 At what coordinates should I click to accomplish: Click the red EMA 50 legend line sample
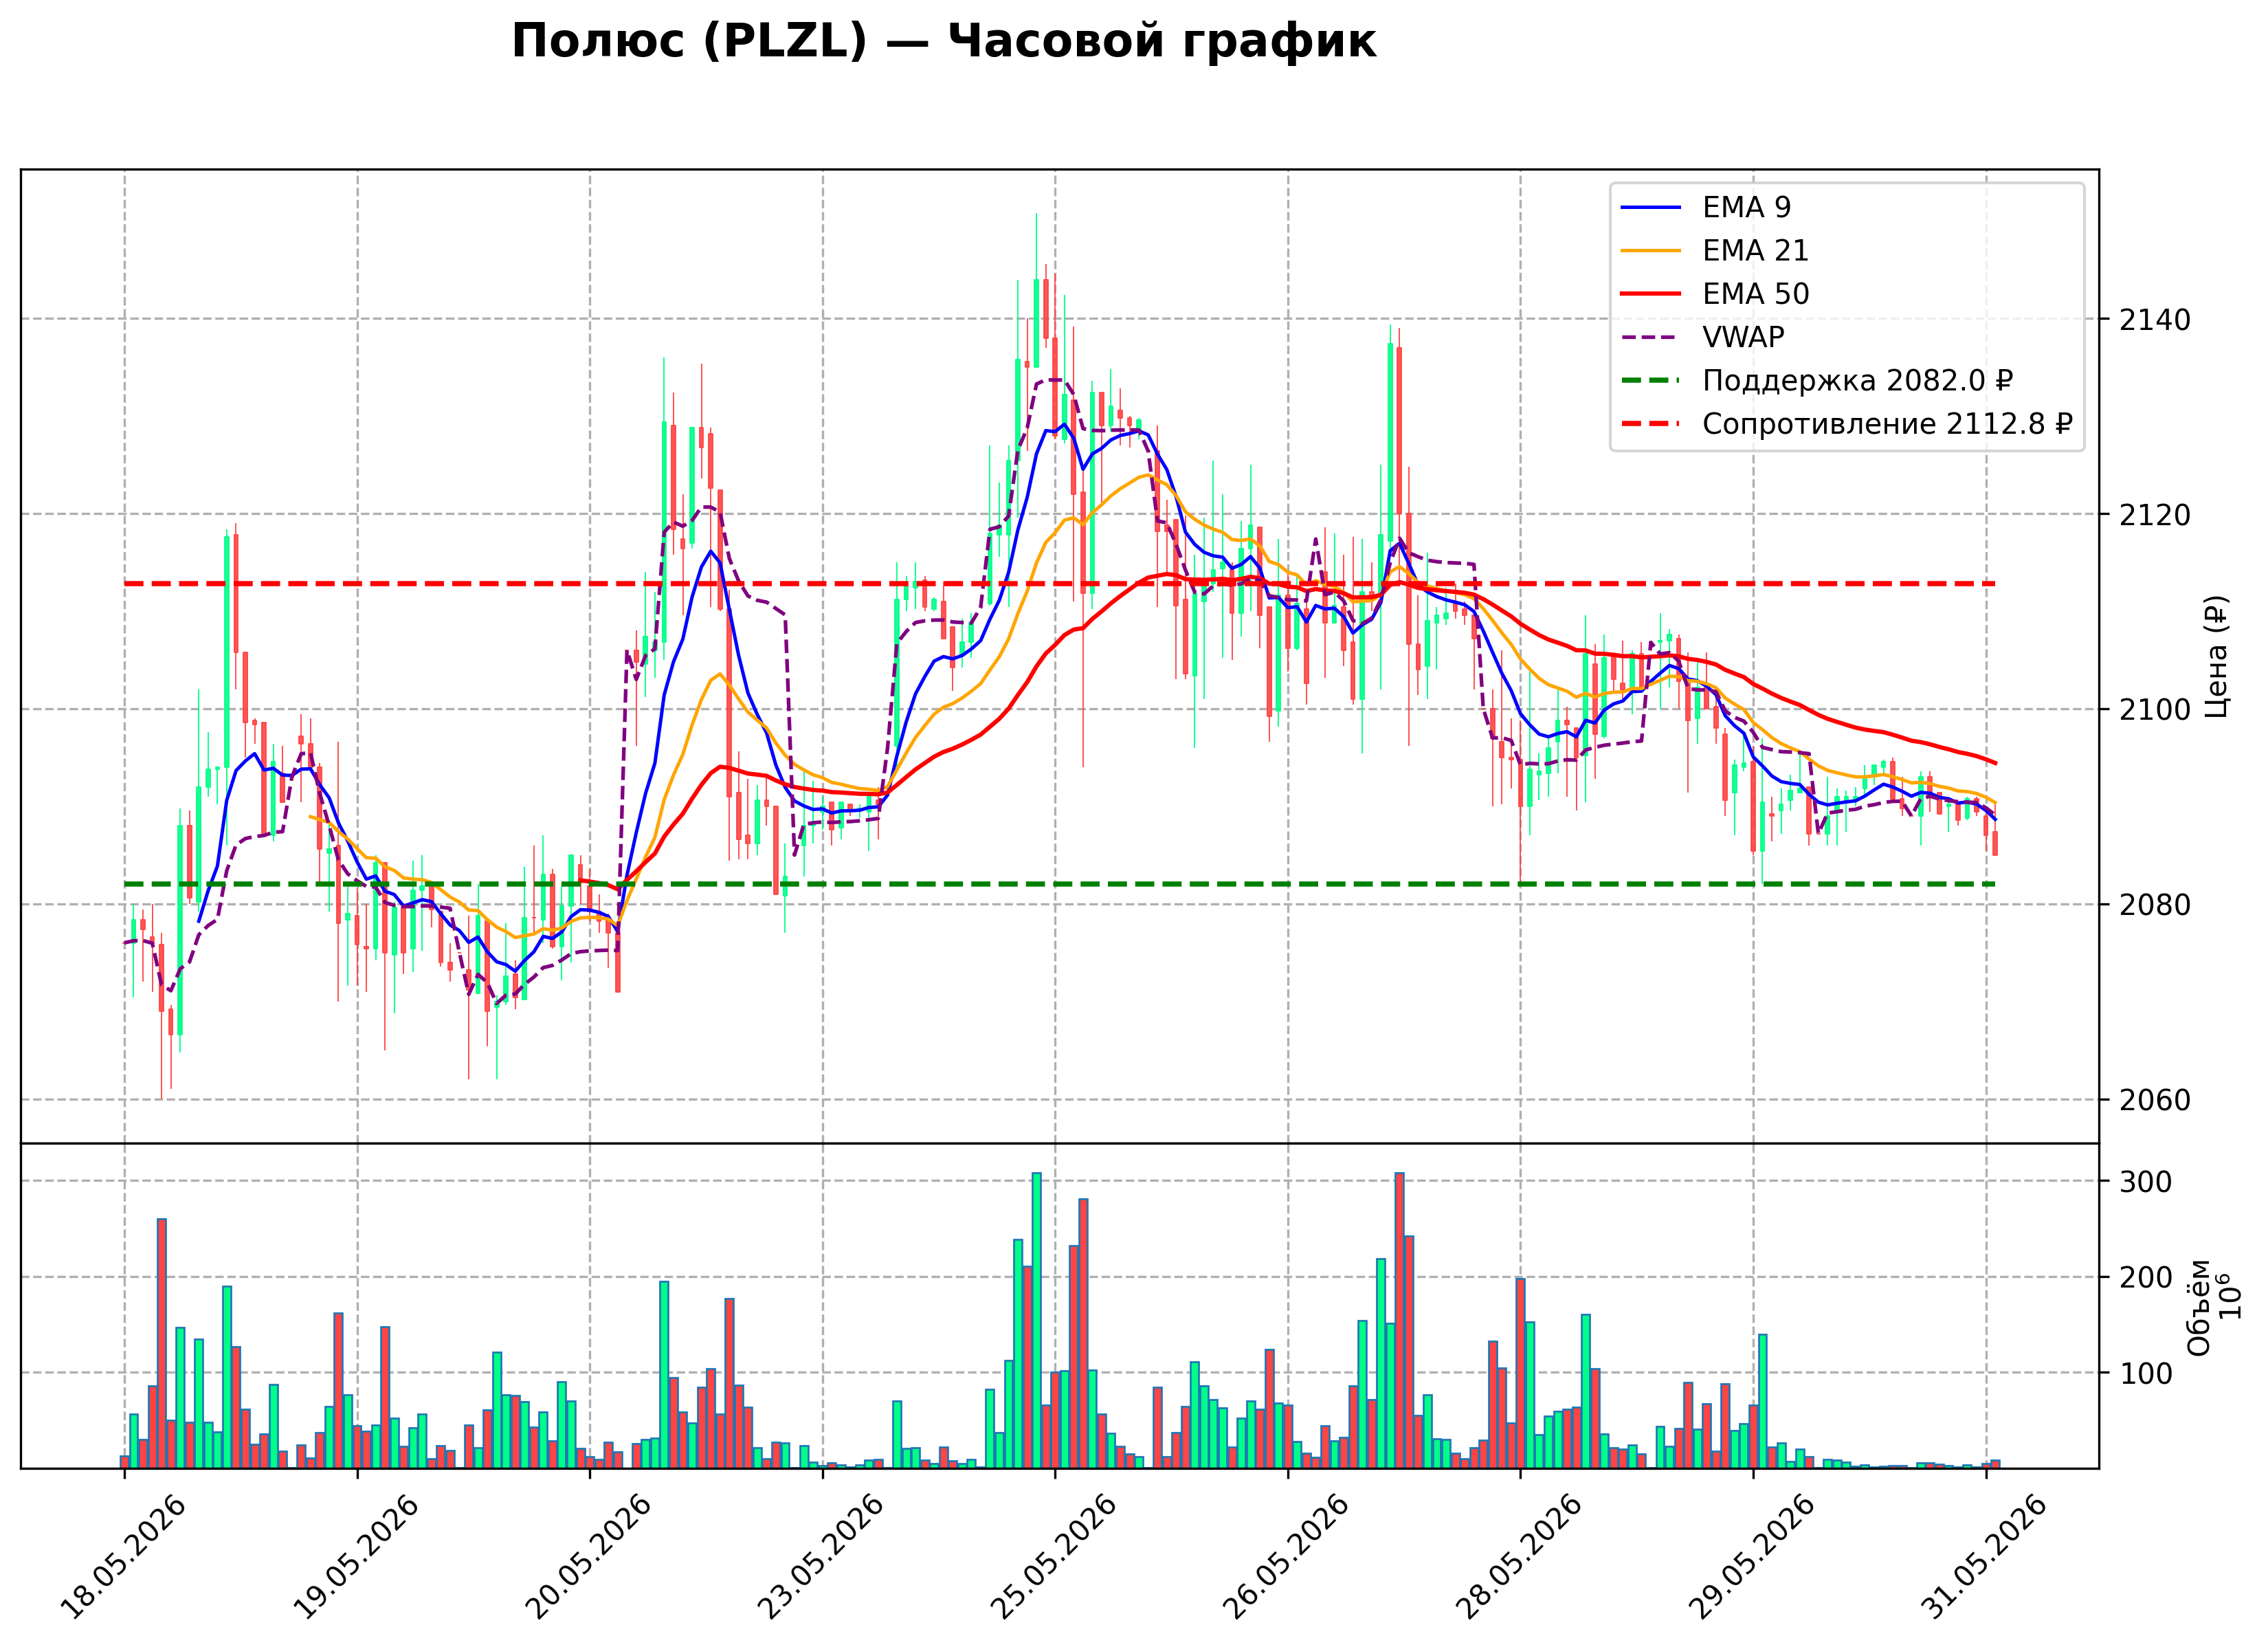1651,294
